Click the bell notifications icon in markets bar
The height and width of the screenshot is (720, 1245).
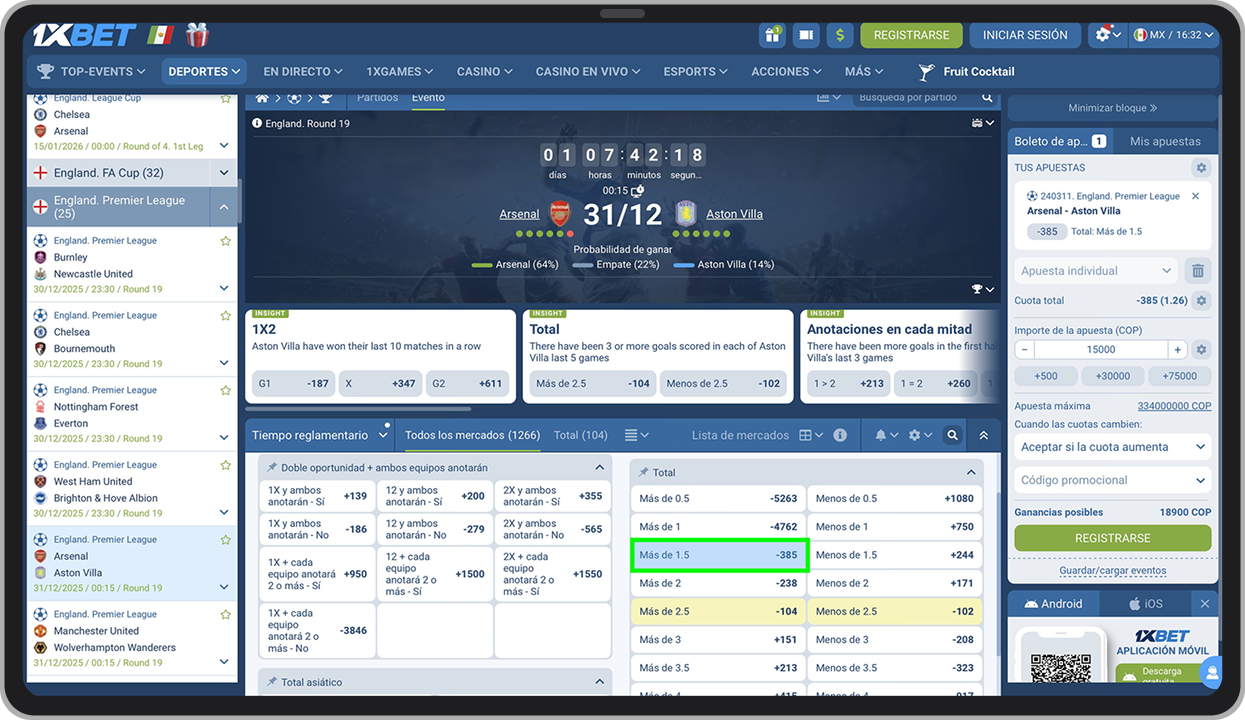tap(881, 436)
